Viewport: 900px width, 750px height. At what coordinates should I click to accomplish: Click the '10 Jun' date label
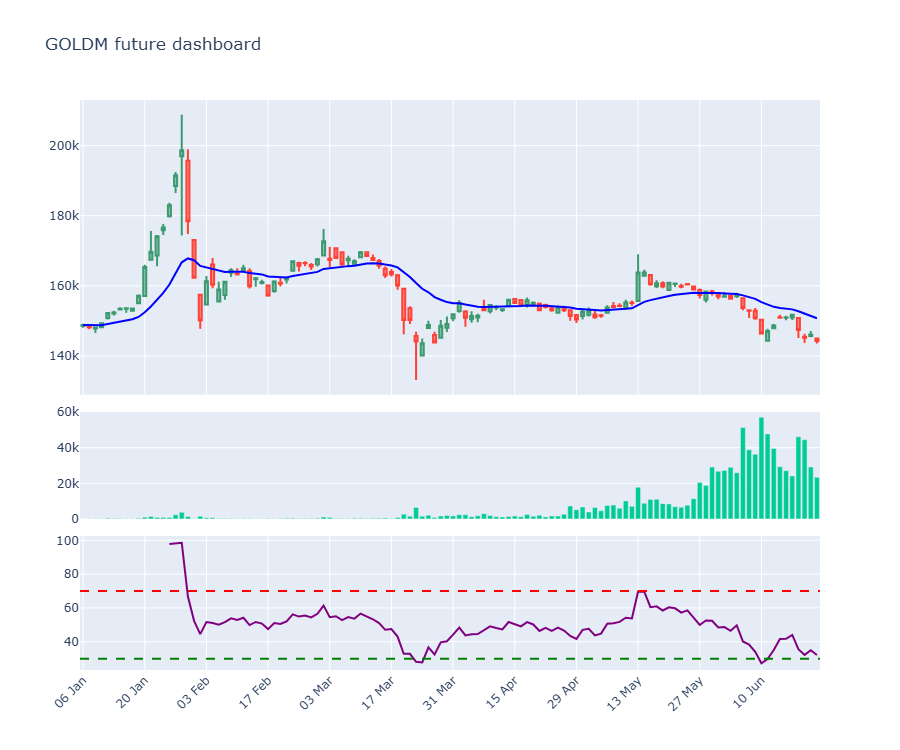click(749, 693)
